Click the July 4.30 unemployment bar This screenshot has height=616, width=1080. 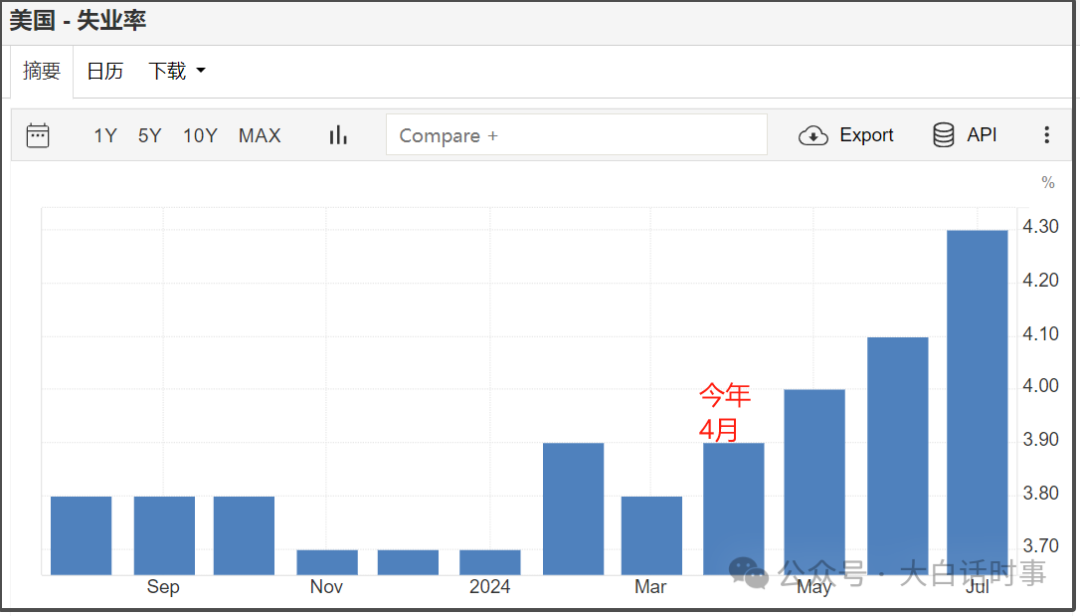977,402
